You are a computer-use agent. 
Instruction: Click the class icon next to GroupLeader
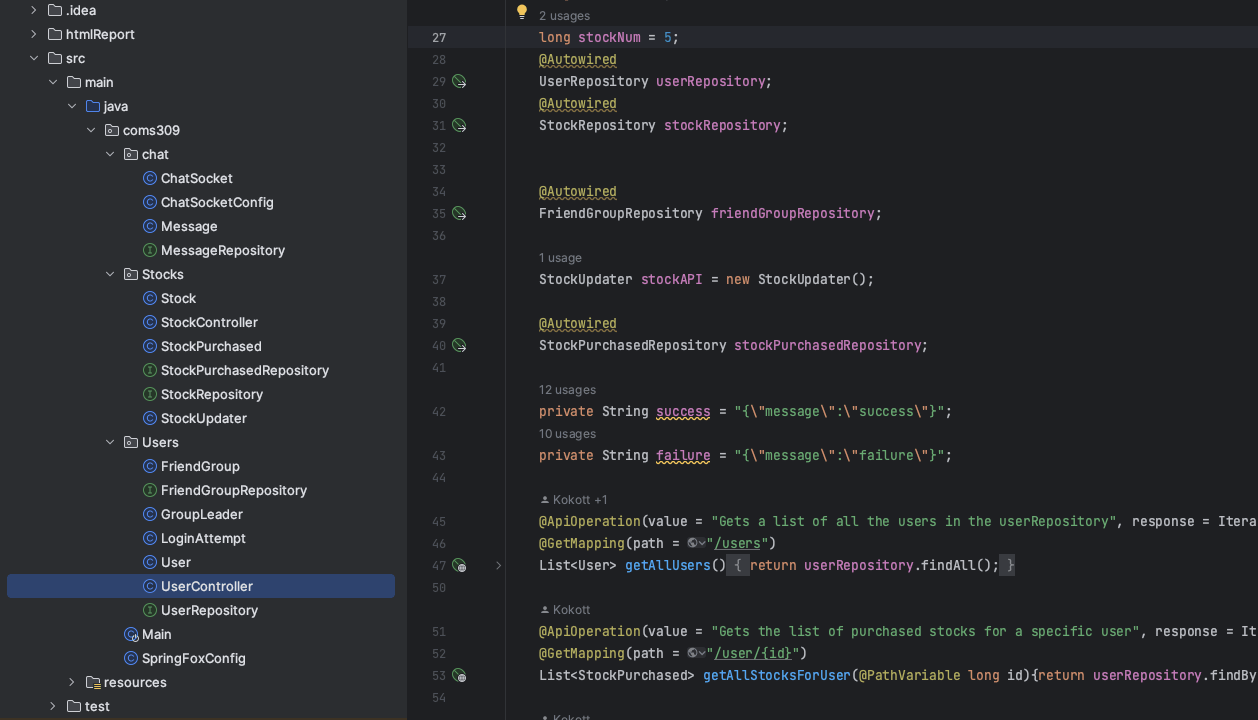(150, 514)
